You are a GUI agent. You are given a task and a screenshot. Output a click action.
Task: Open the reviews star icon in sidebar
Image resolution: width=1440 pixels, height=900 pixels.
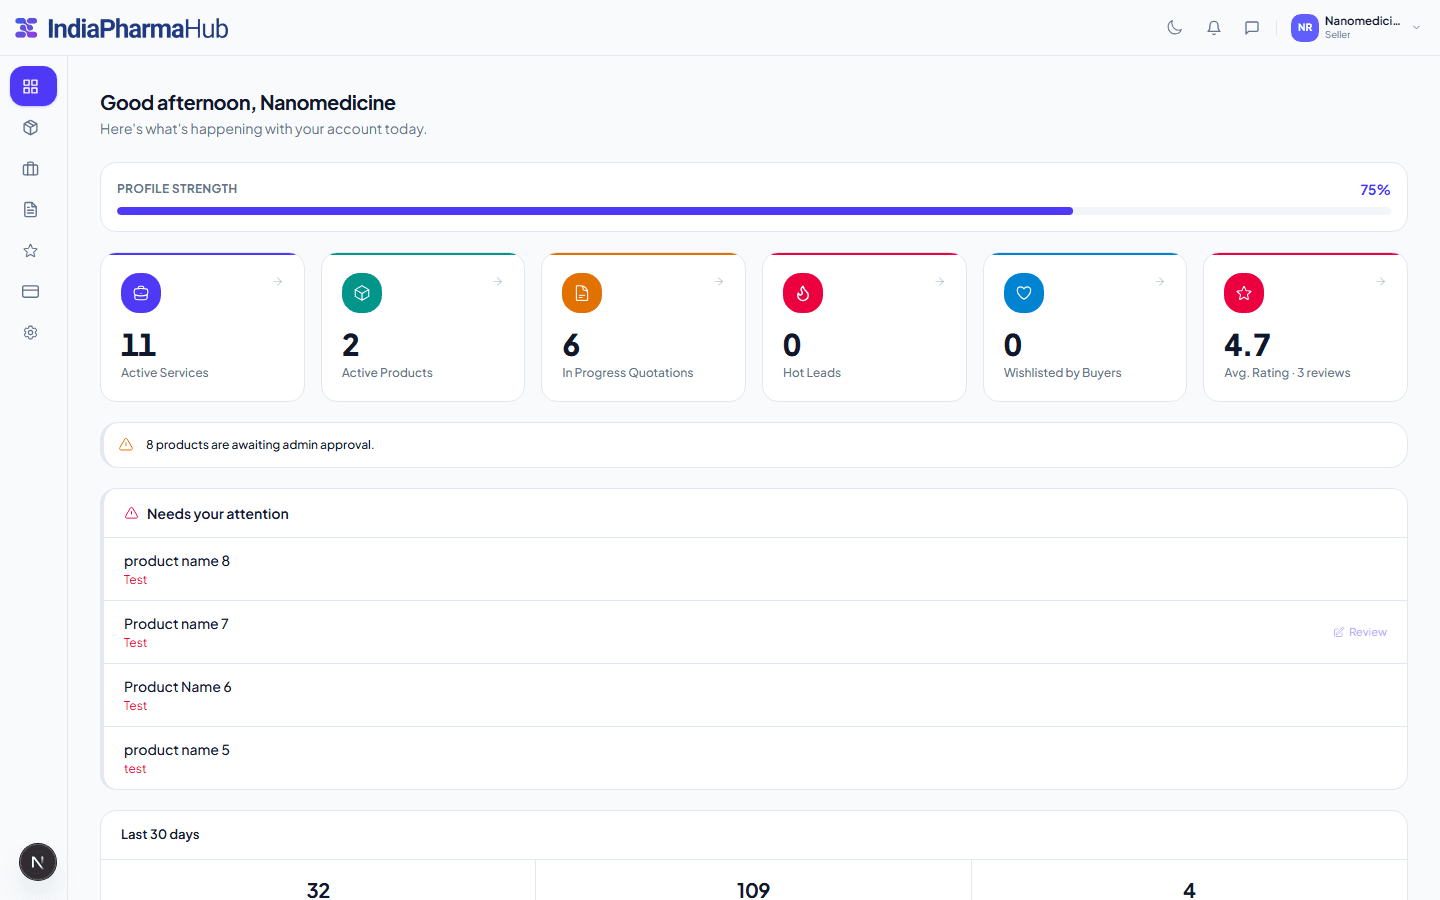coord(31,251)
